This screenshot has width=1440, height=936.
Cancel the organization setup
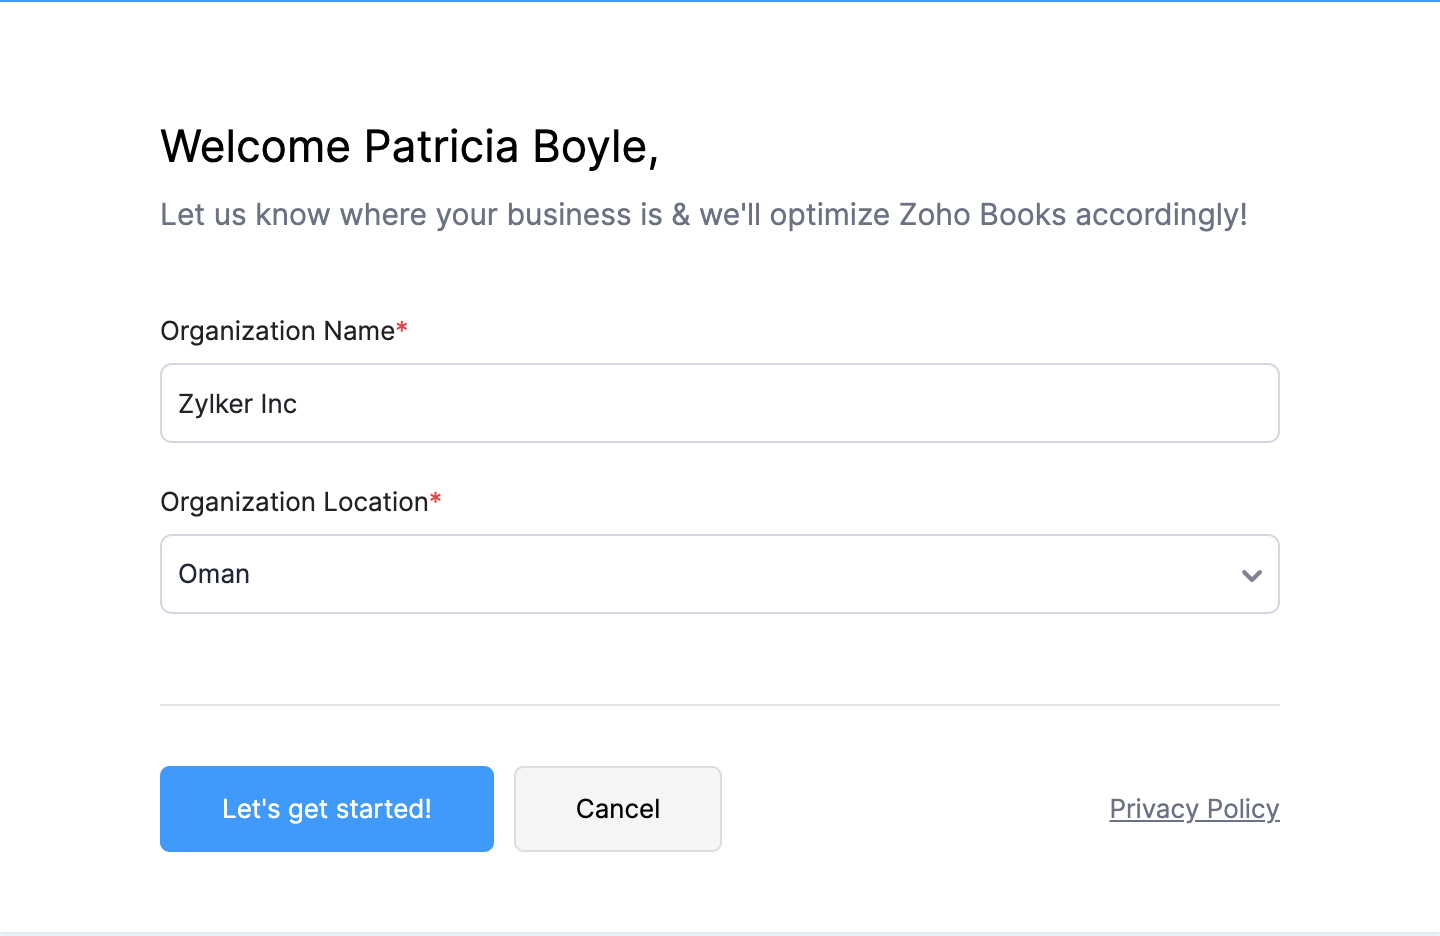(617, 809)
